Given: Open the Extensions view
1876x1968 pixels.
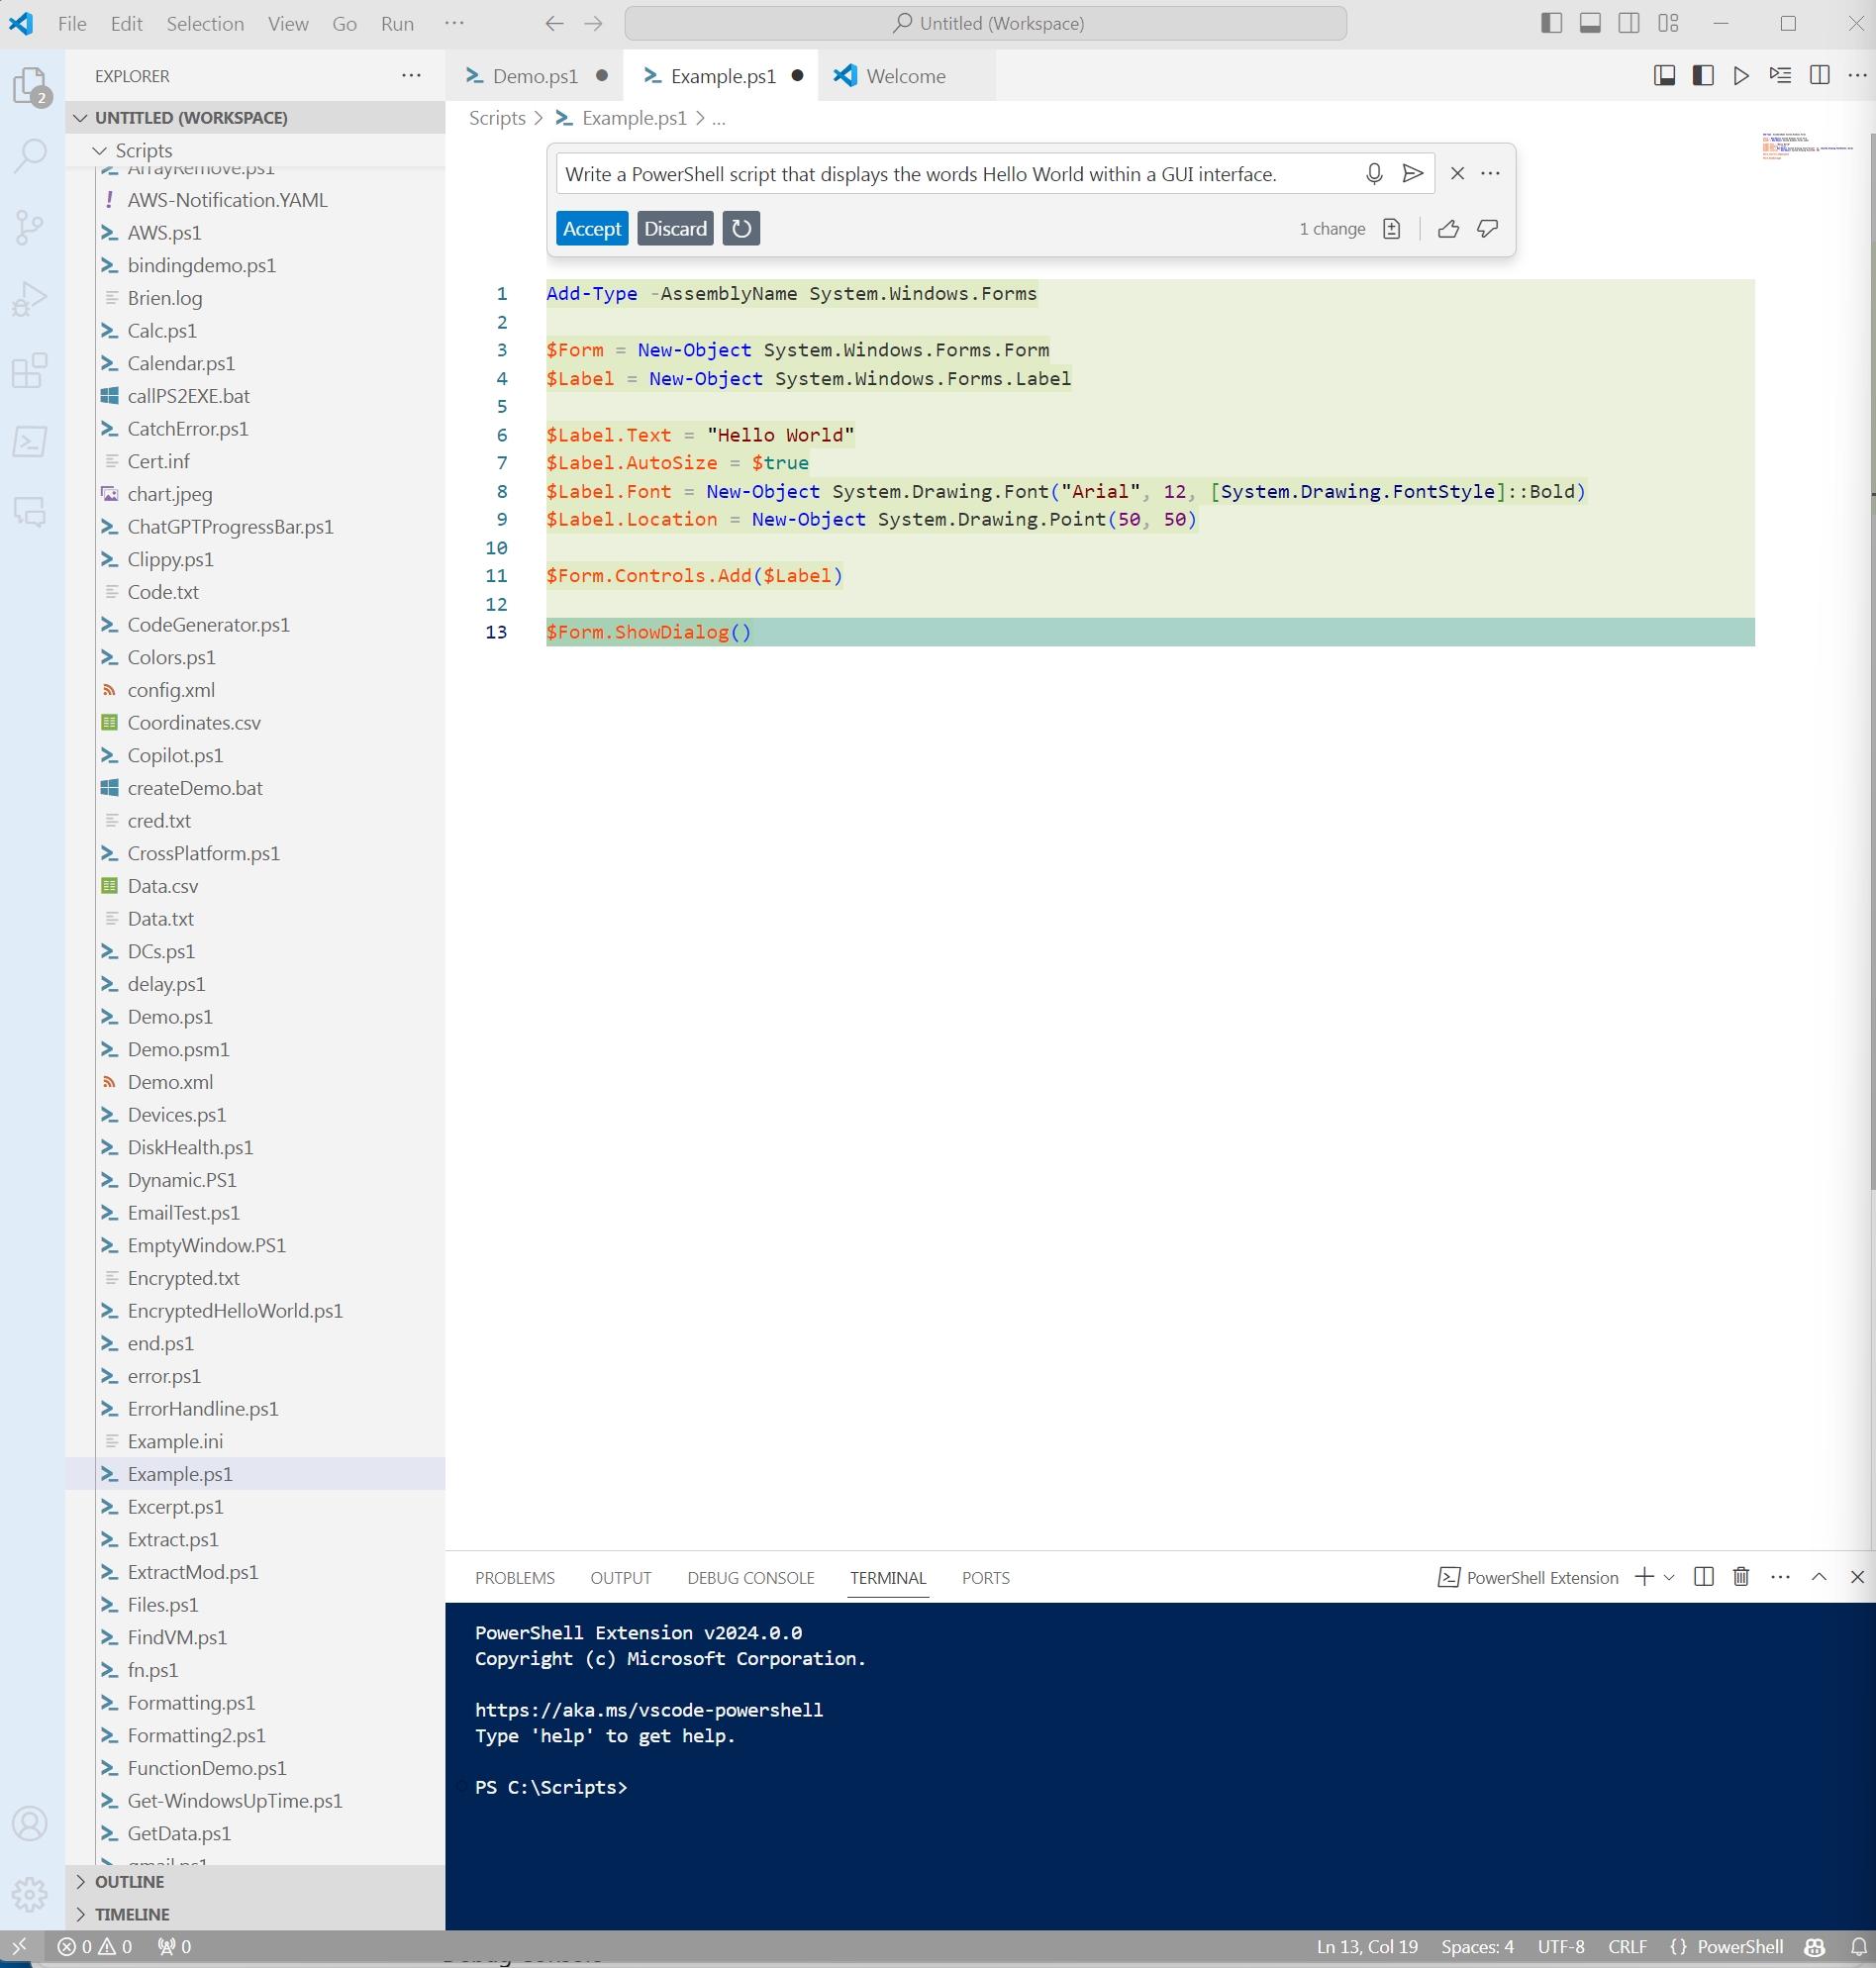Looking at the screenshot, I should [x=29, y=371].
